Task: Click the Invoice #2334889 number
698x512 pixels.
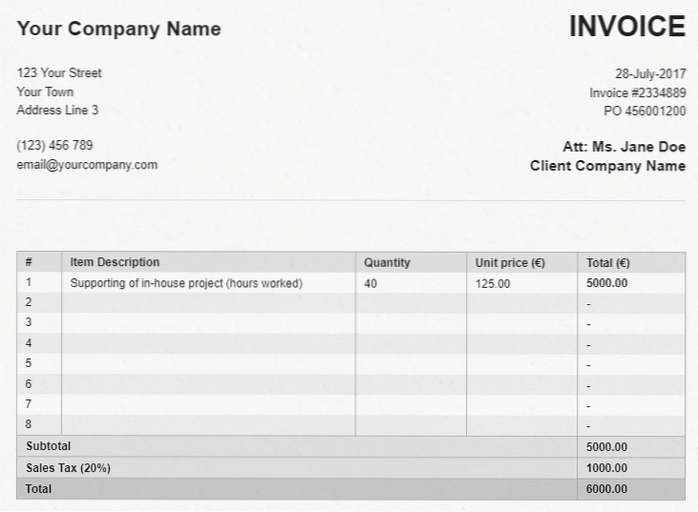Action: coord(637,92)
